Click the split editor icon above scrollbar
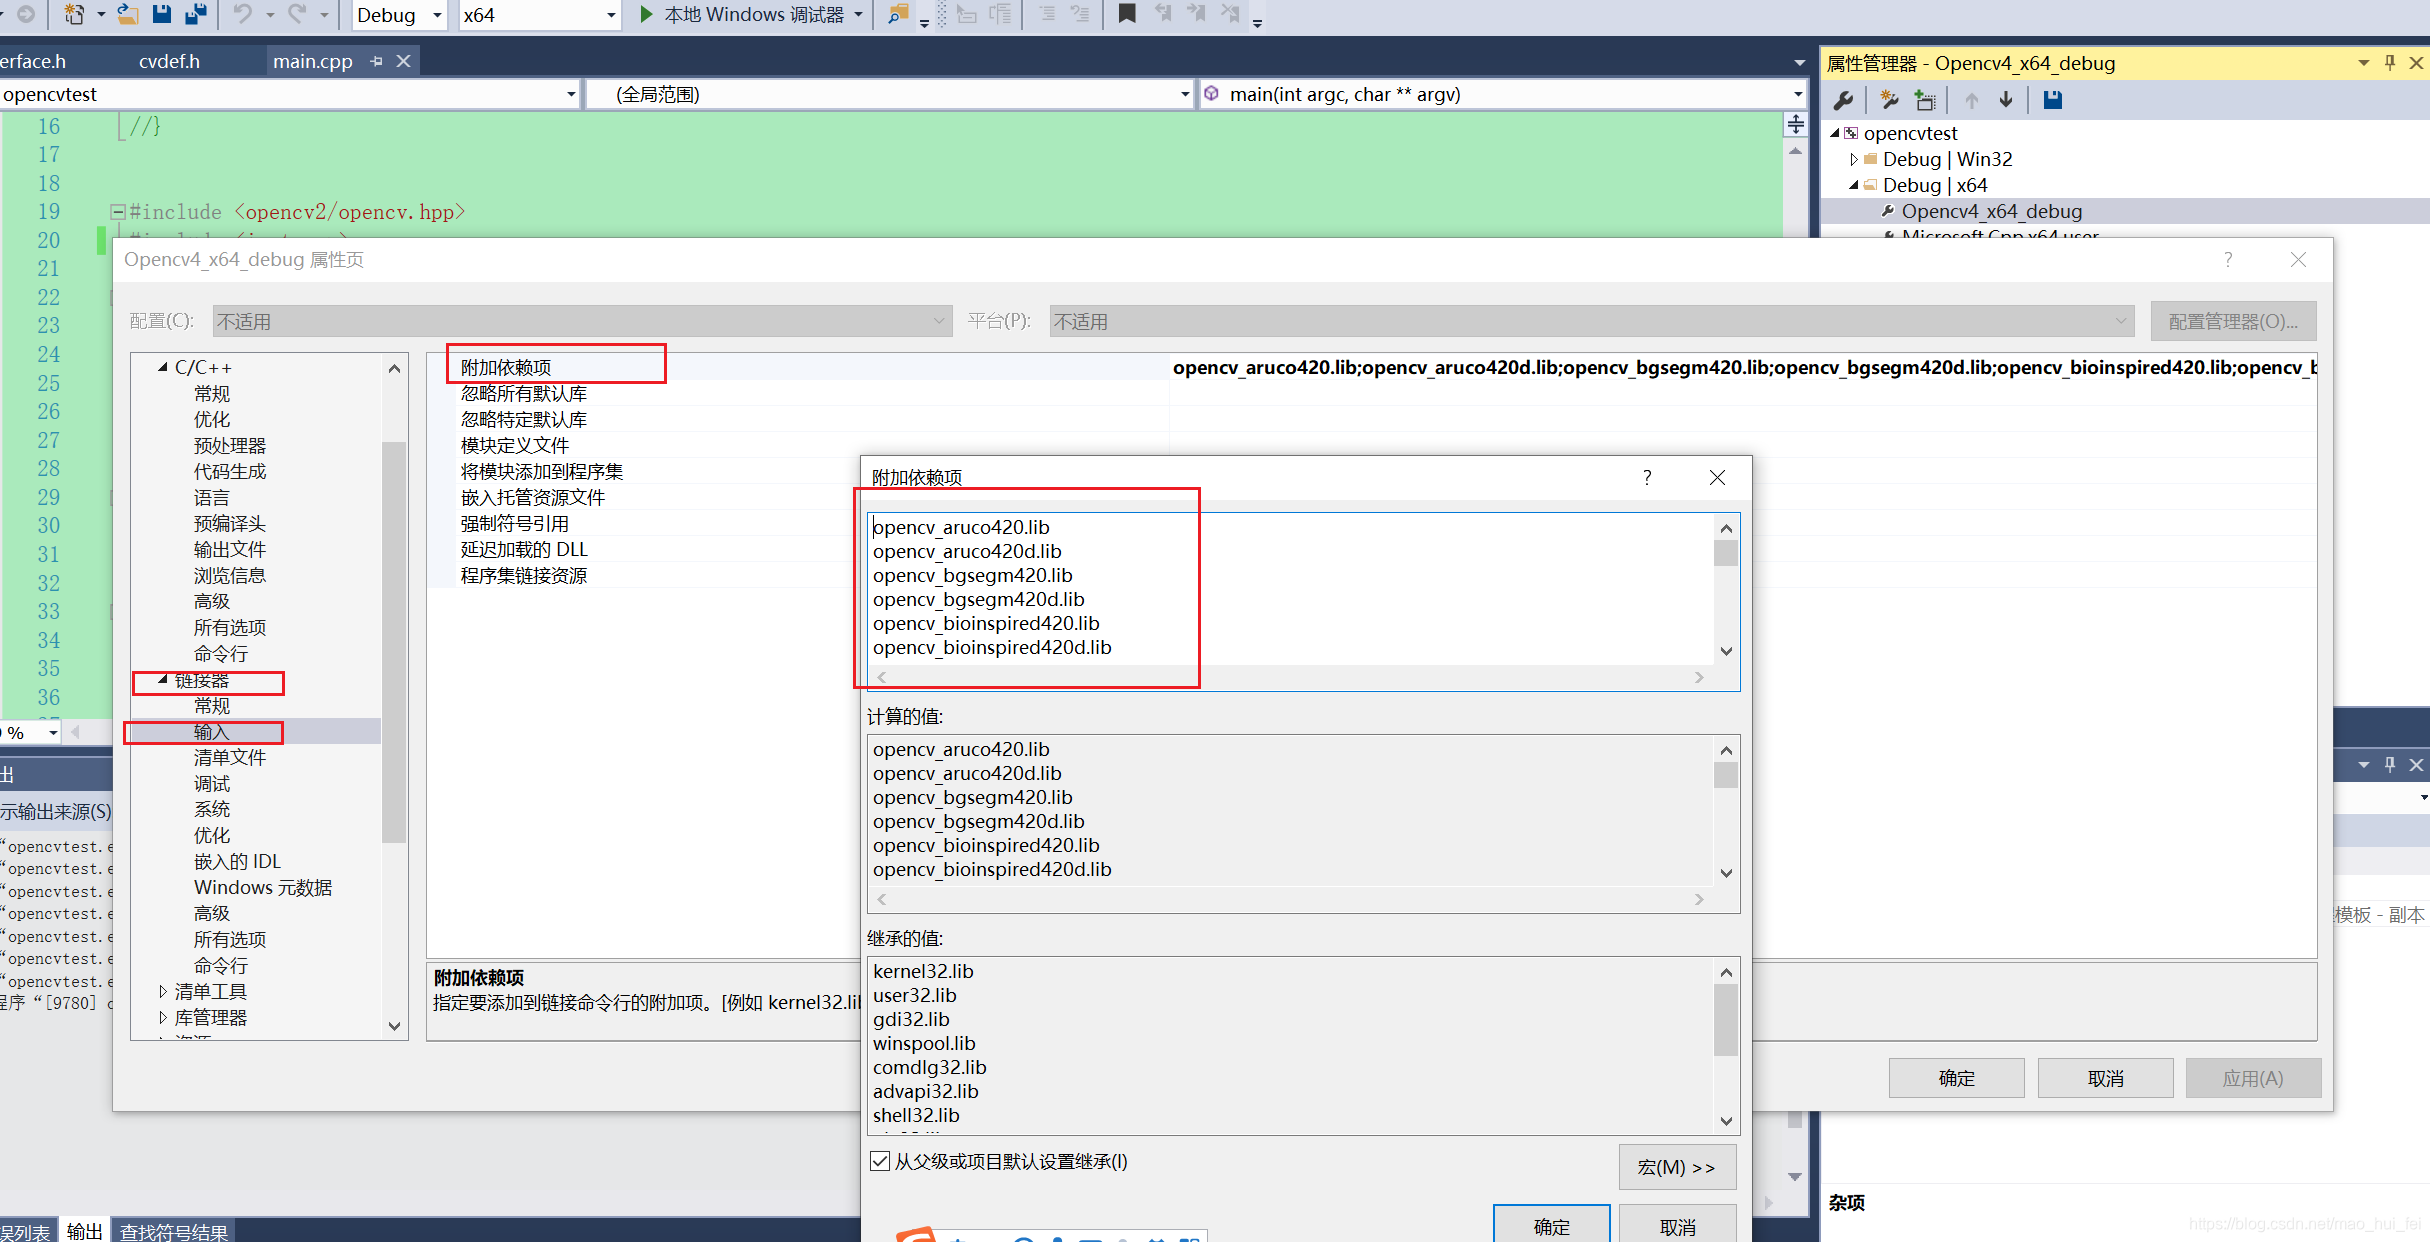Screen dimensions: 2430x1242 1796,124
